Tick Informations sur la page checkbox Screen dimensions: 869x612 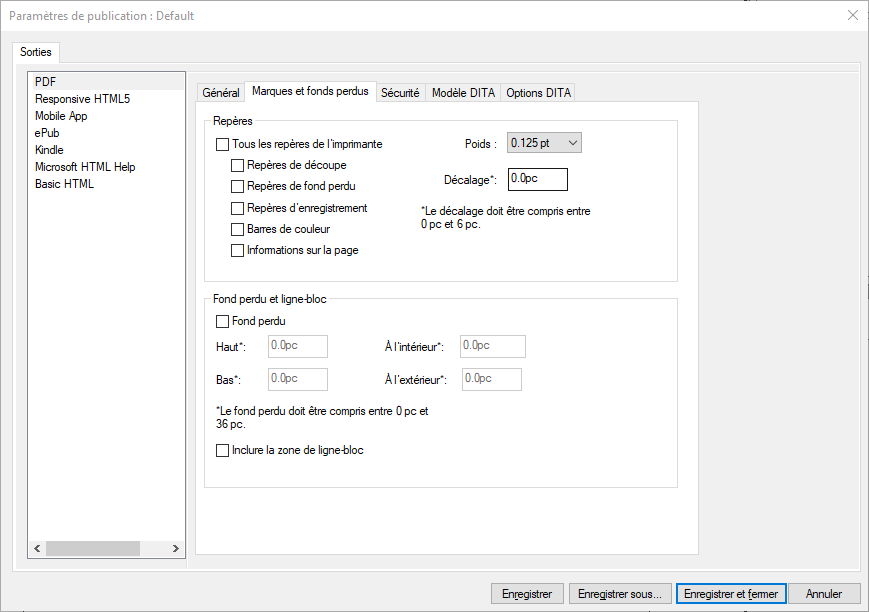(x=238, y=251)
